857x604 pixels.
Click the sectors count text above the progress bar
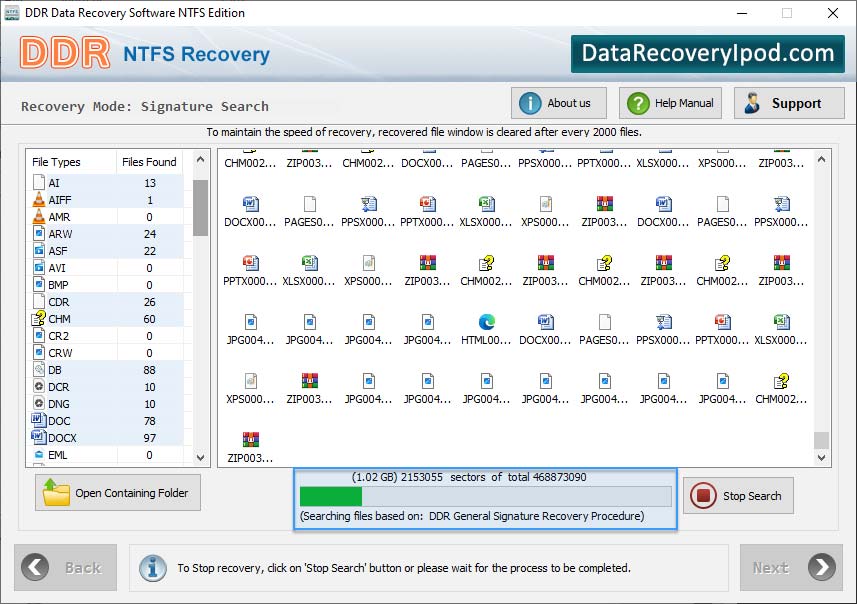pos(469,477)
